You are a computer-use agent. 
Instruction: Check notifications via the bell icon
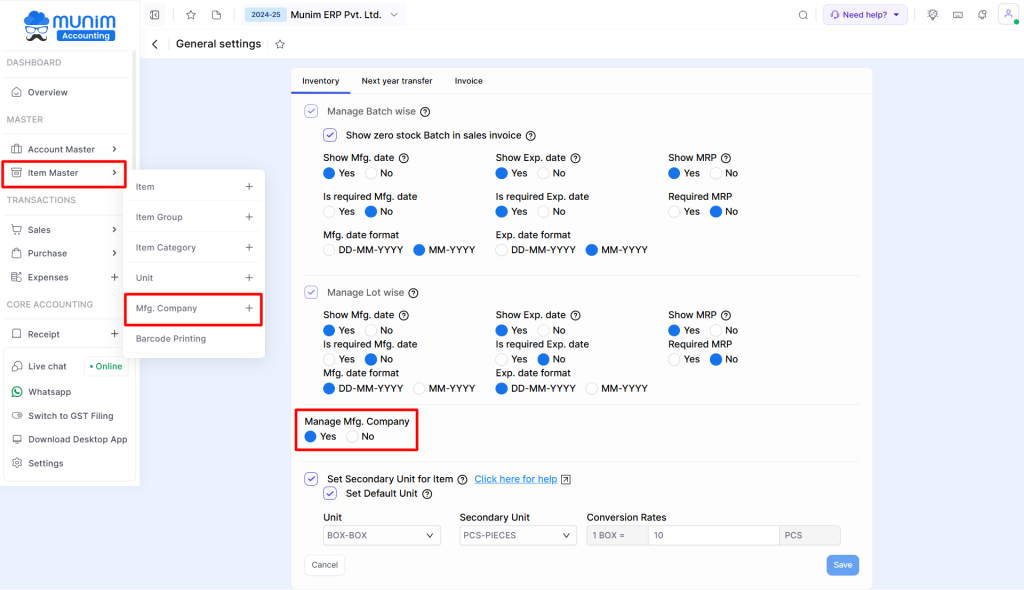981,15
